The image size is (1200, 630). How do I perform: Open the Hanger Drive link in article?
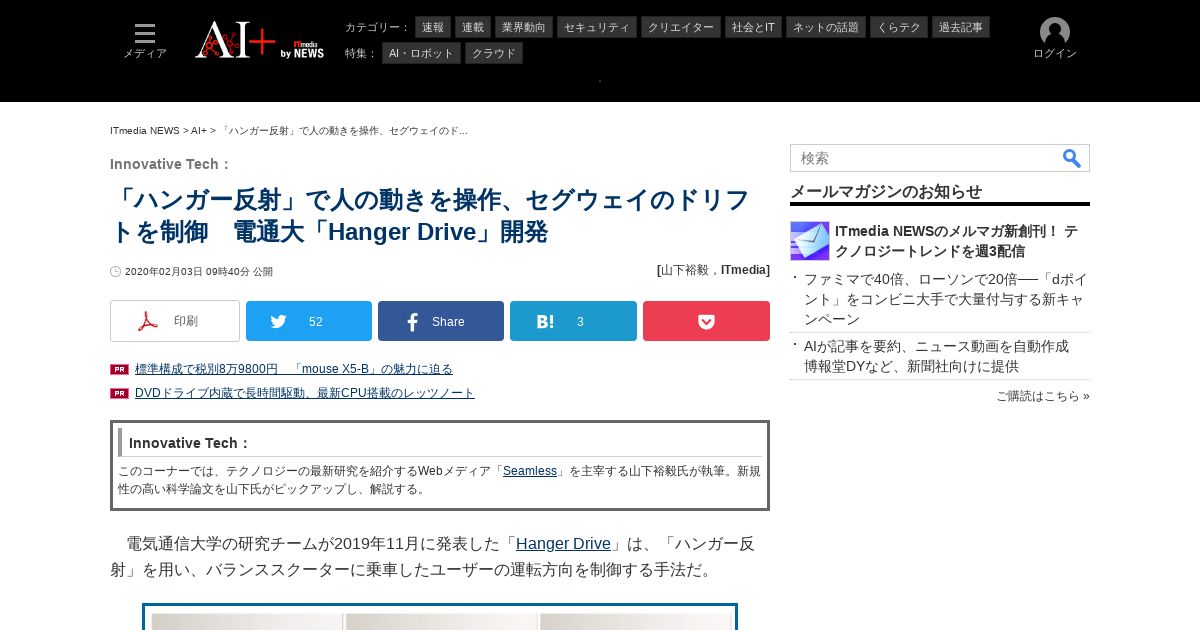(x=563, y=544)
